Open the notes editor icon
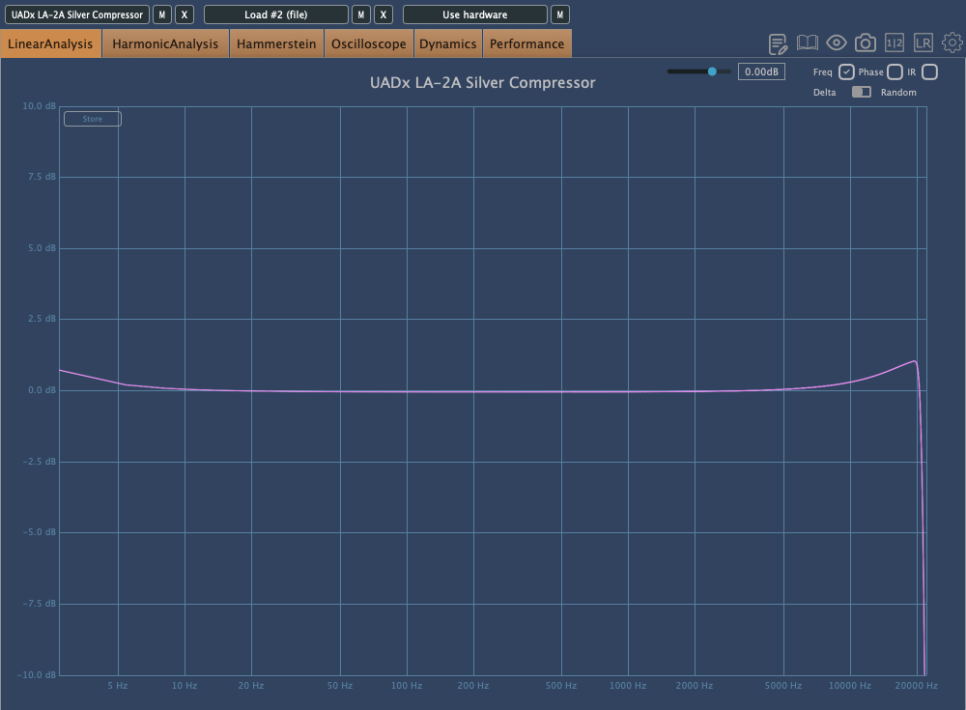This screenshot has height=710, width=966. click(x=778, y=44)
